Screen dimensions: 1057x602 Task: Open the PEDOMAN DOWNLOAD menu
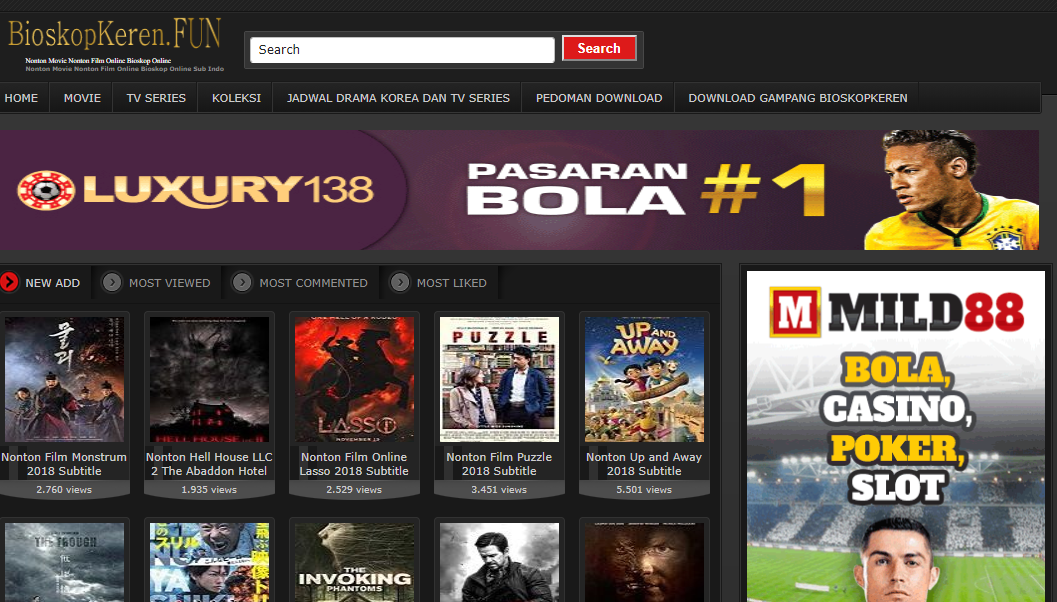click(x=599, y=98)
